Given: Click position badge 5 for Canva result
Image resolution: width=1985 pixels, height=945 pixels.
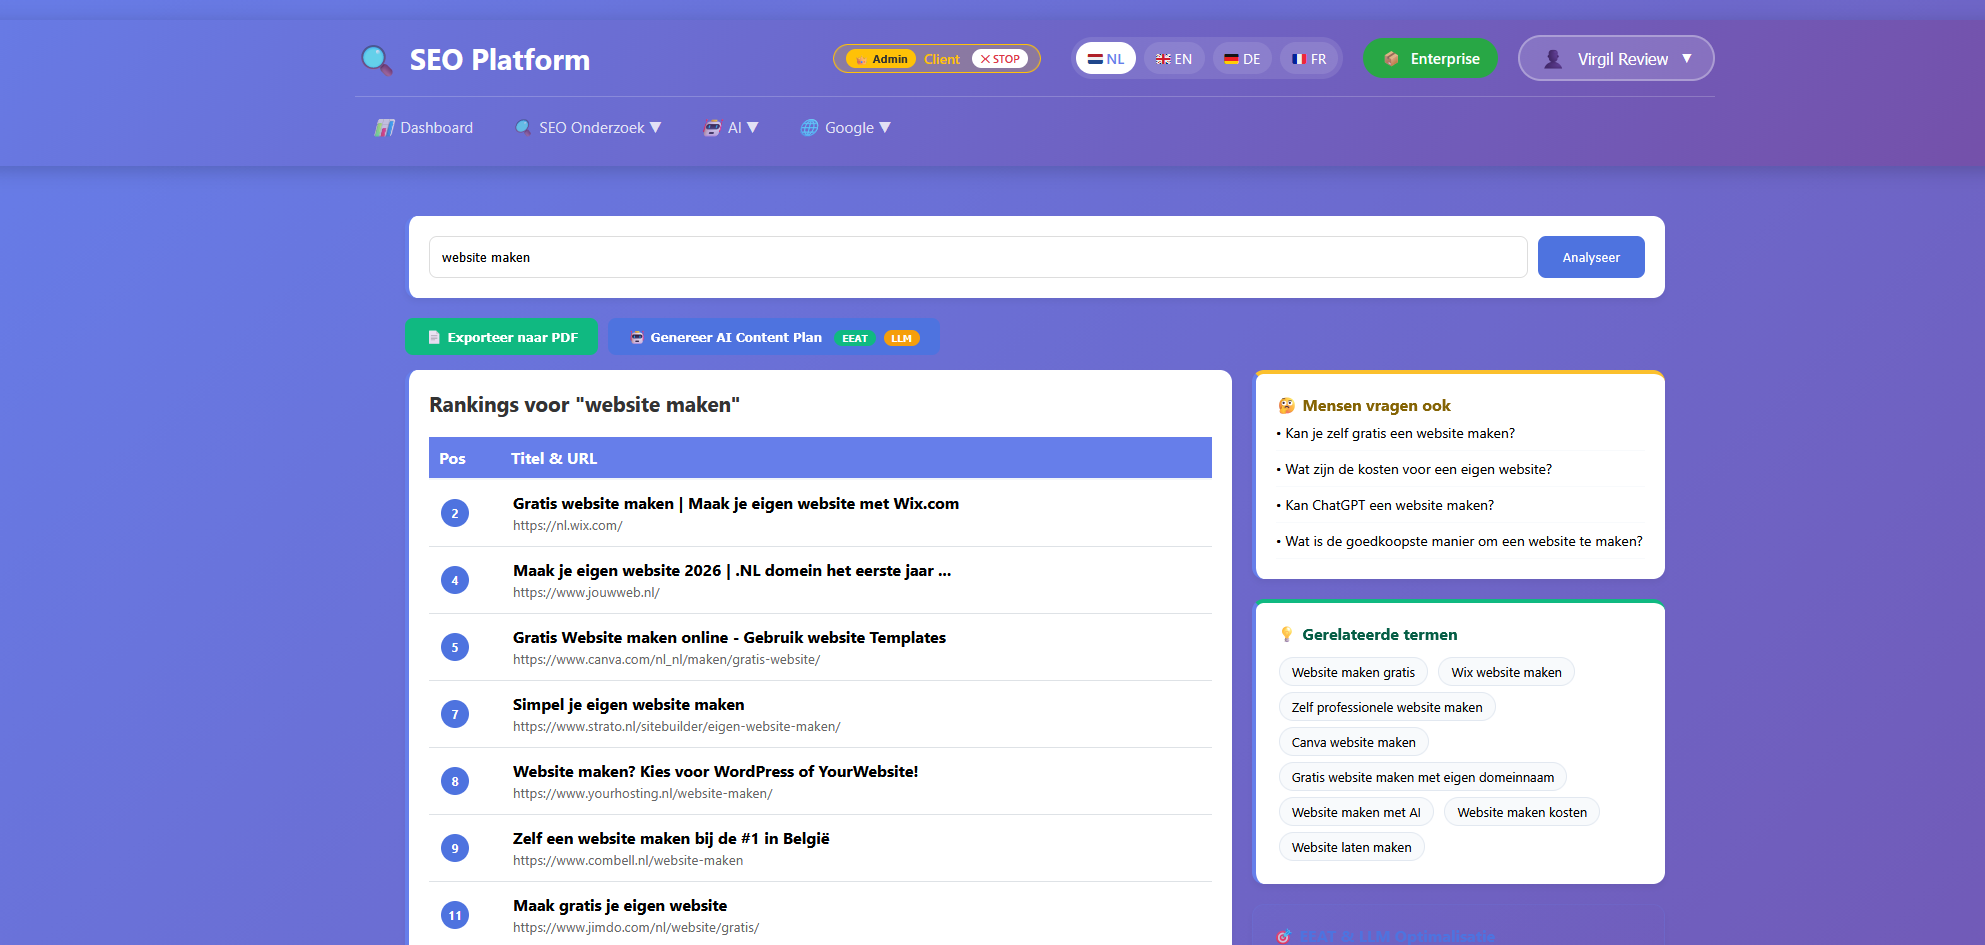Looking at the screenshot, I should click(x=455, y=647).
